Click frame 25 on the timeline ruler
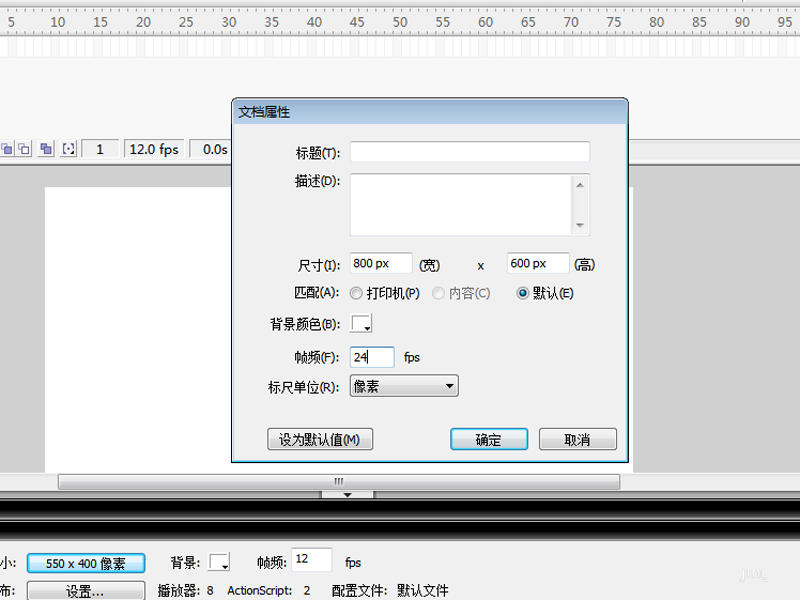The height and width of the screenshot is (600, 800). point(186,22)
